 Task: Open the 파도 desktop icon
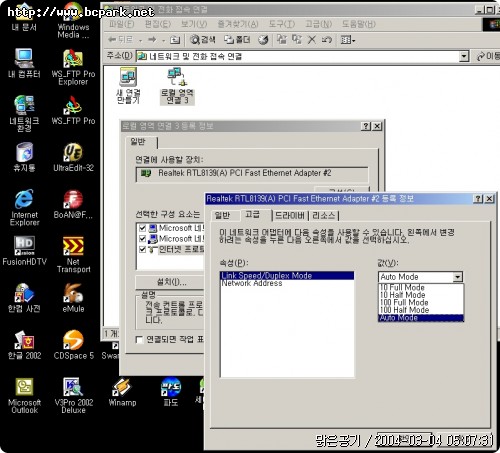(171, 392)
